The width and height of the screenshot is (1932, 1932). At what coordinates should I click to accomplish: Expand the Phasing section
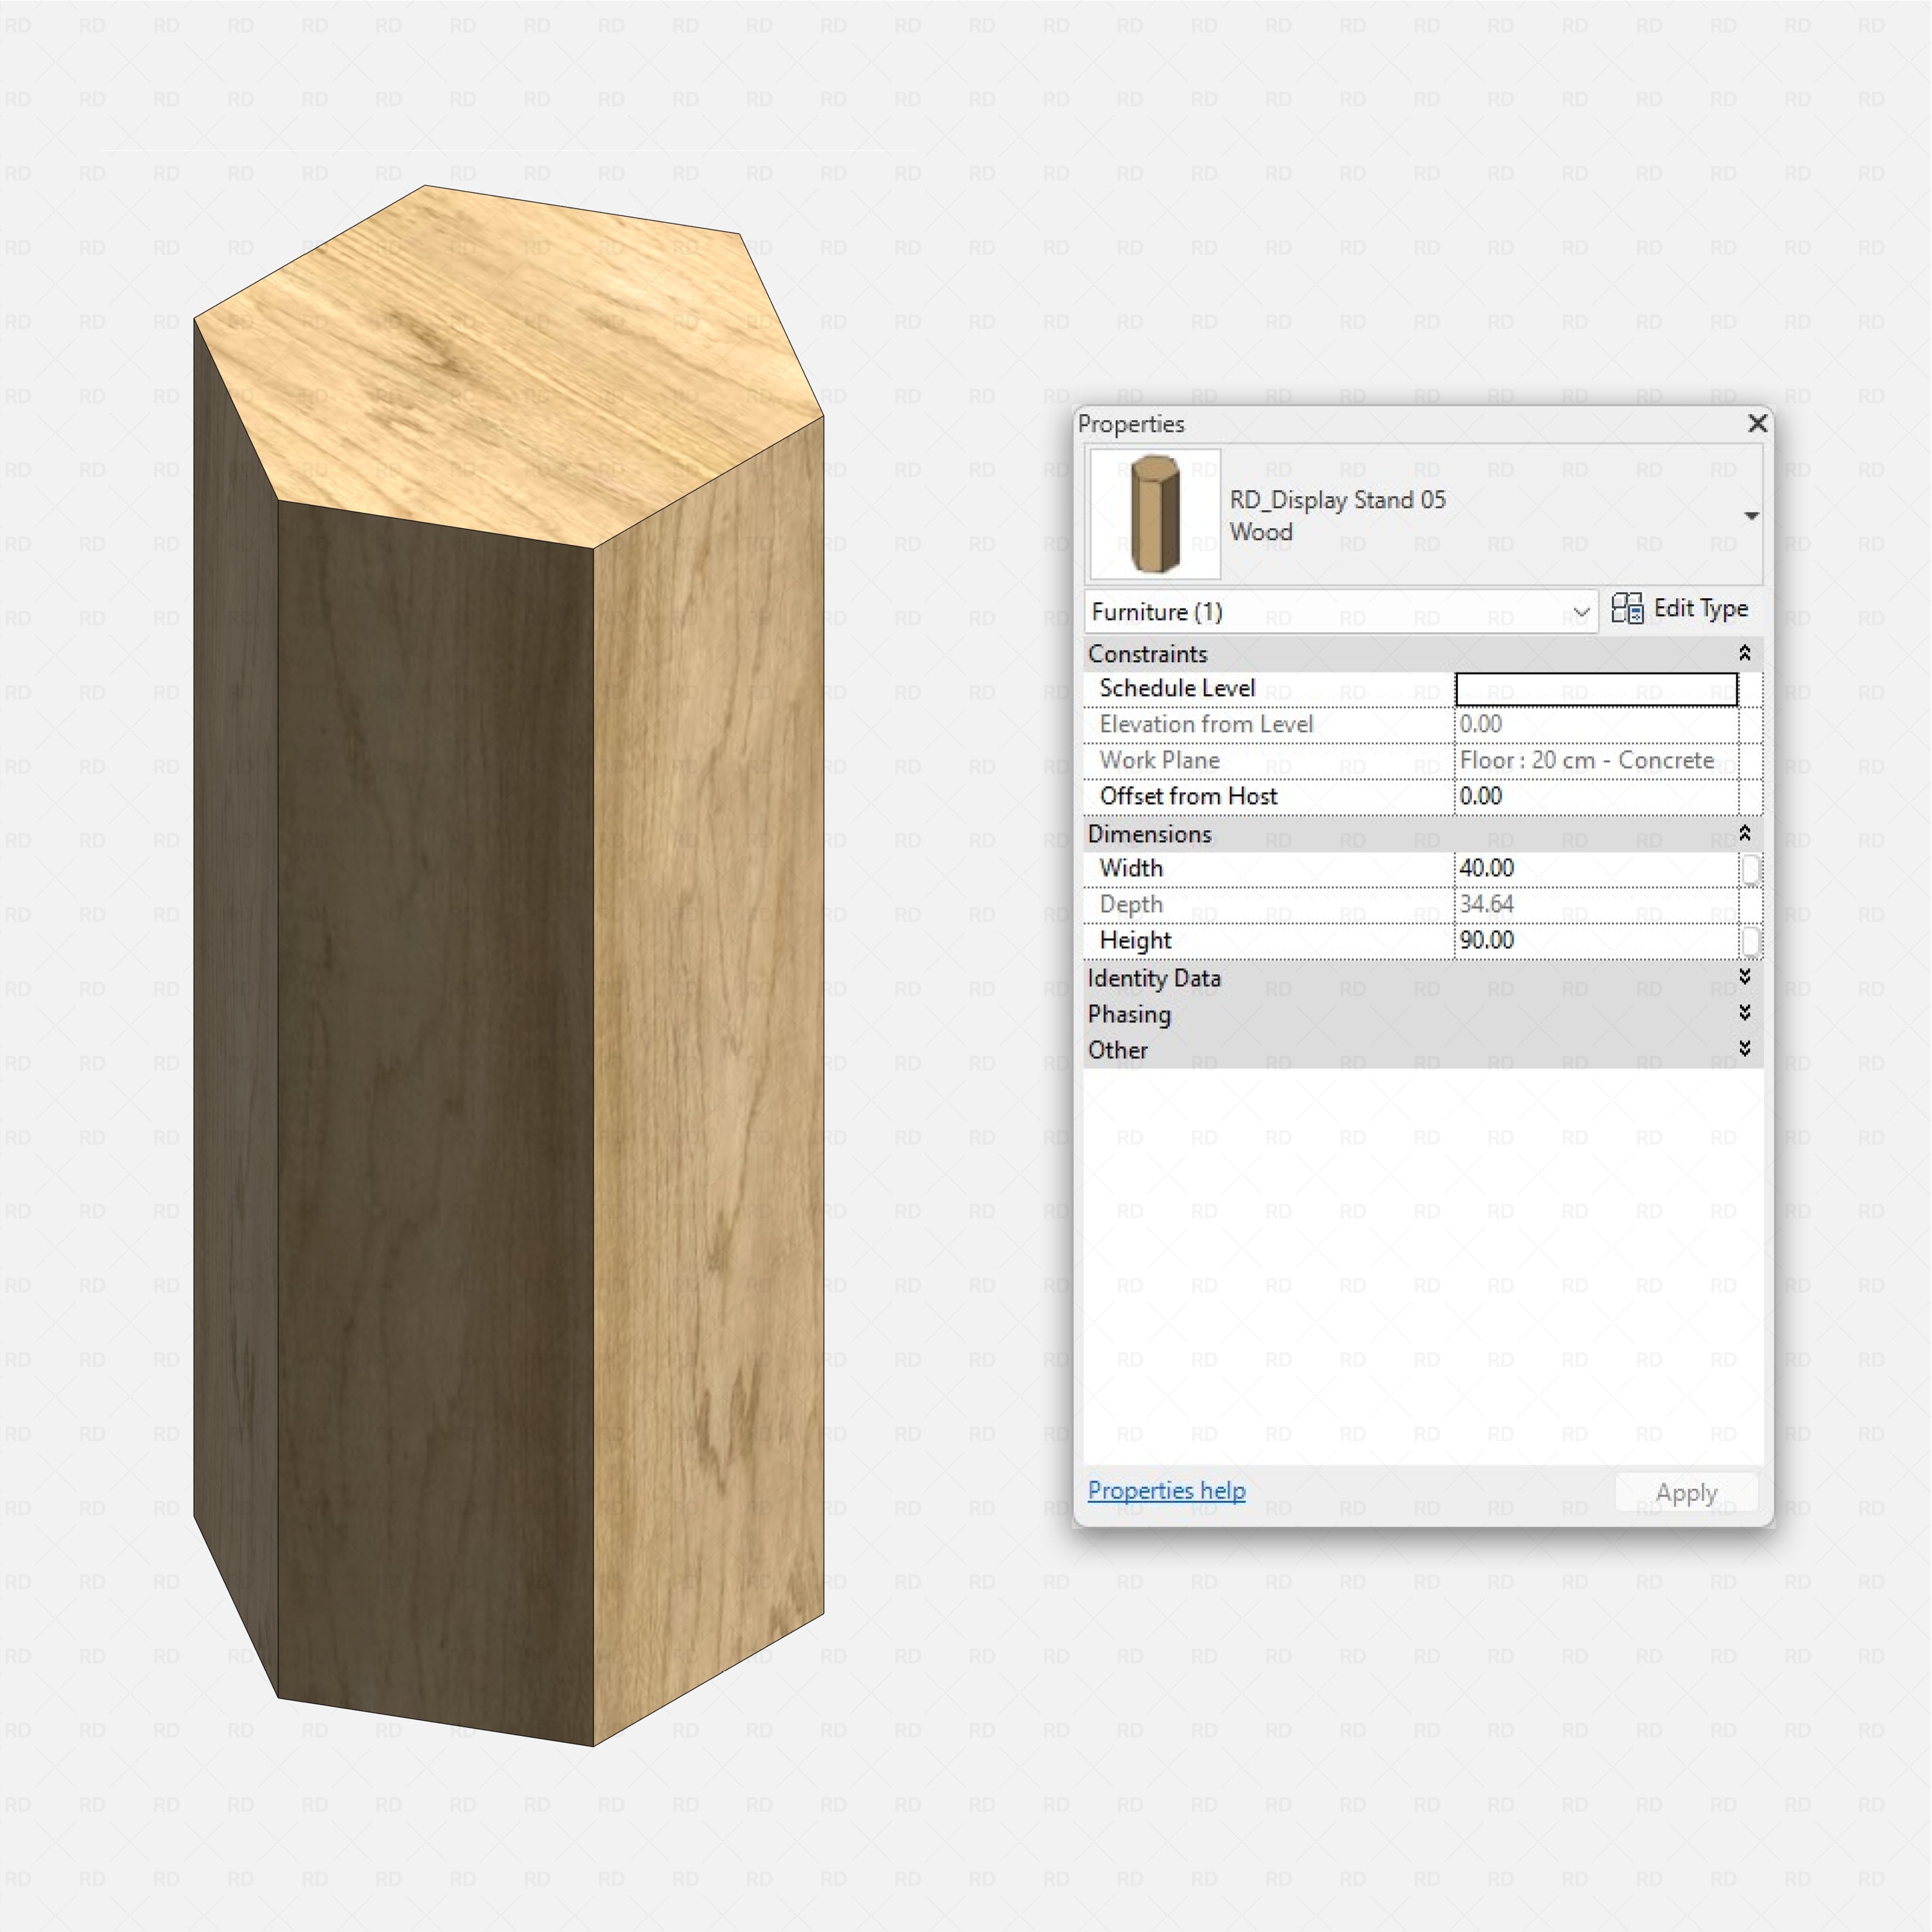pyautogui.click(x=1744, y=1013)
